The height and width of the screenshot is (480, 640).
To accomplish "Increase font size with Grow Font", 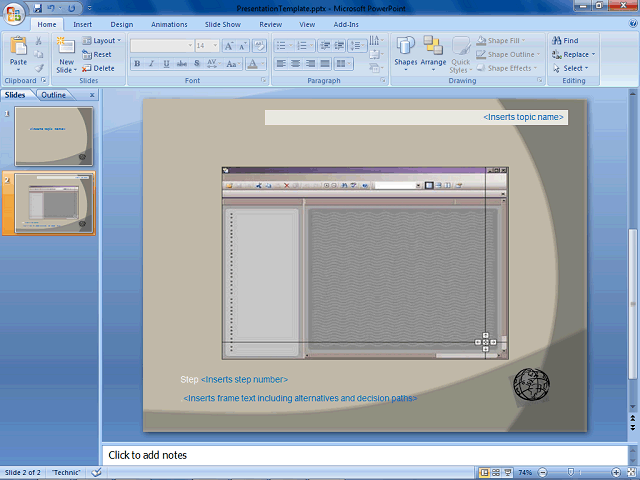I will click(229, 46).
